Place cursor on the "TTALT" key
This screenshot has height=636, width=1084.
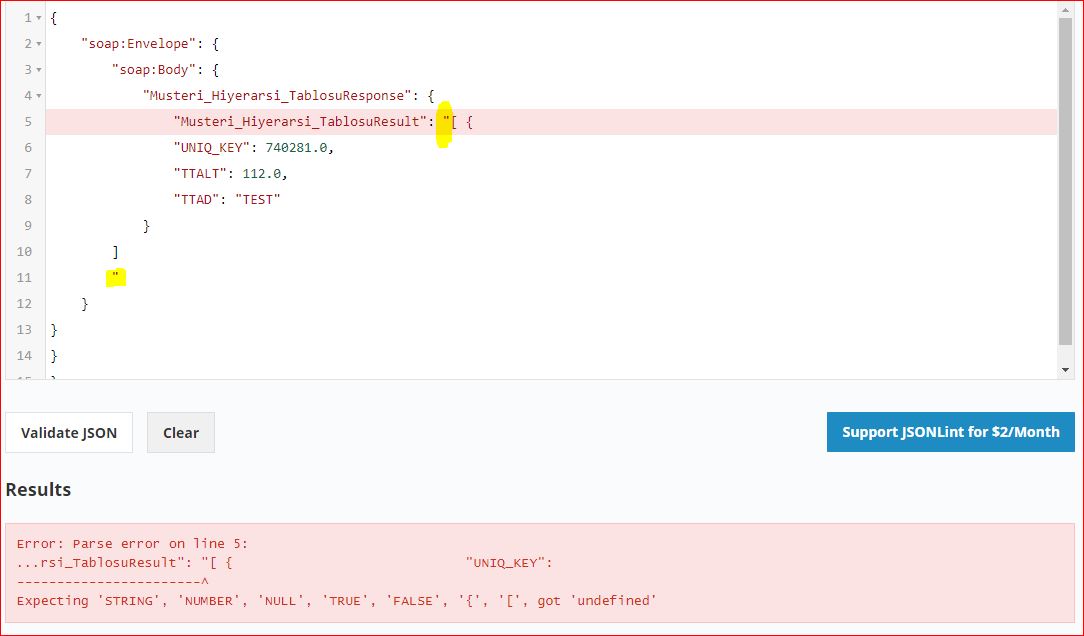coord(203,174)
